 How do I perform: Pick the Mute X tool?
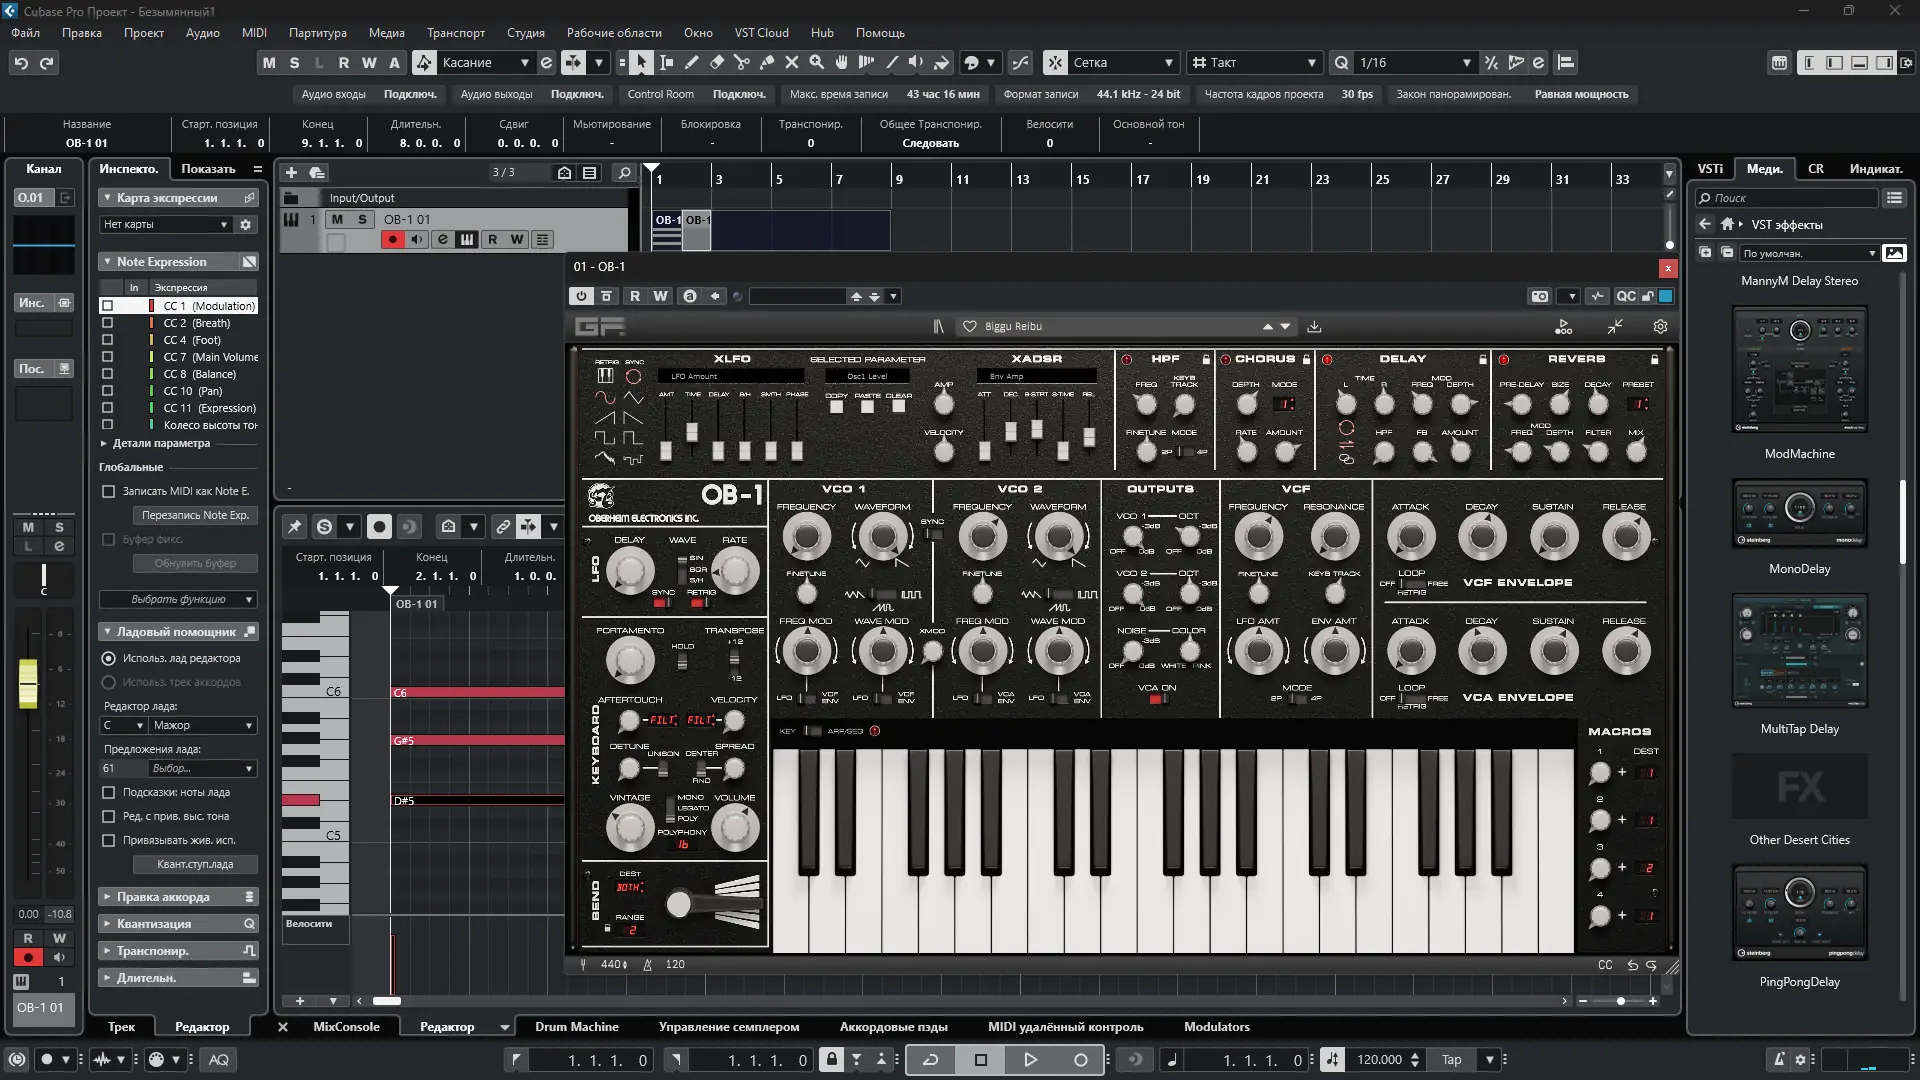(x=791, y=63)
